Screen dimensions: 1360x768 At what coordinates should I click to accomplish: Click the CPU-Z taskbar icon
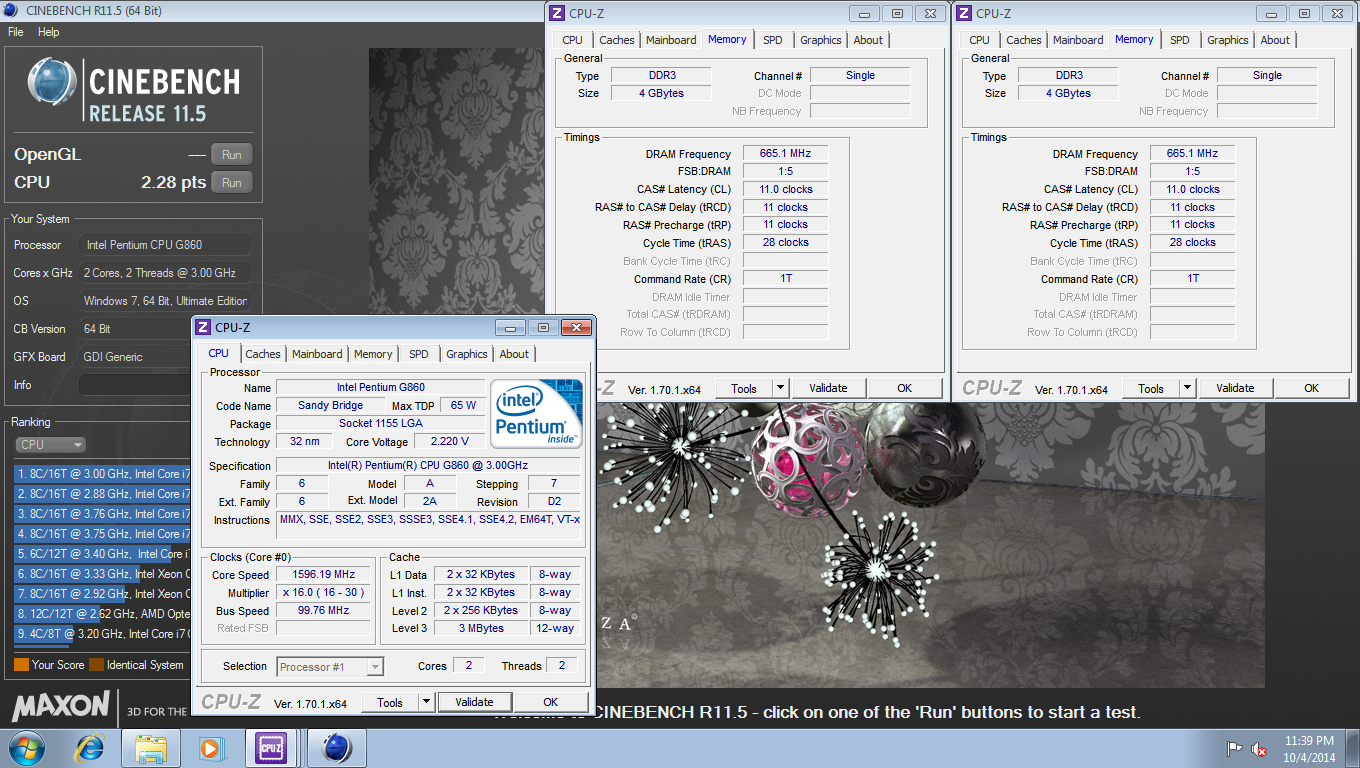tap(270, 748)
